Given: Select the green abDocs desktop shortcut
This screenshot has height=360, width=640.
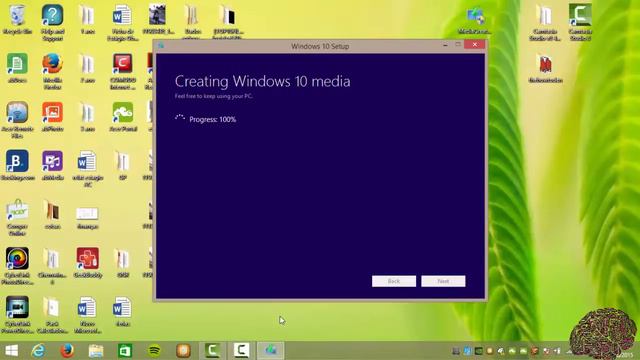Looking at the screenshot, I should point(18,67).
